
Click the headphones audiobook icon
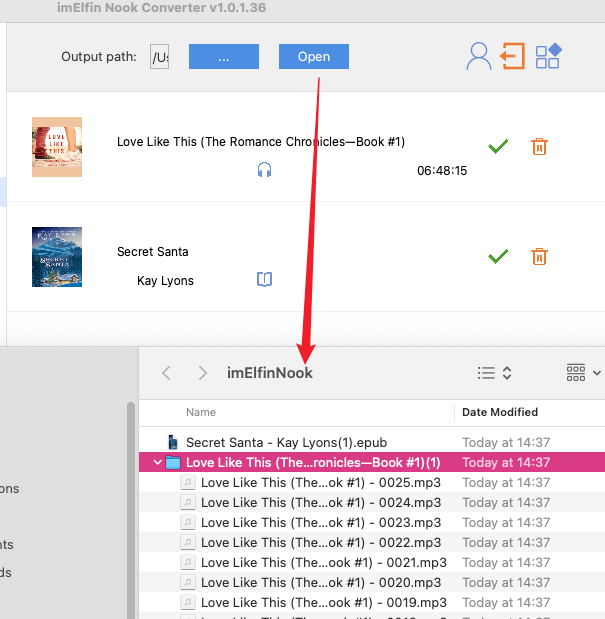(x=264, y=170)
